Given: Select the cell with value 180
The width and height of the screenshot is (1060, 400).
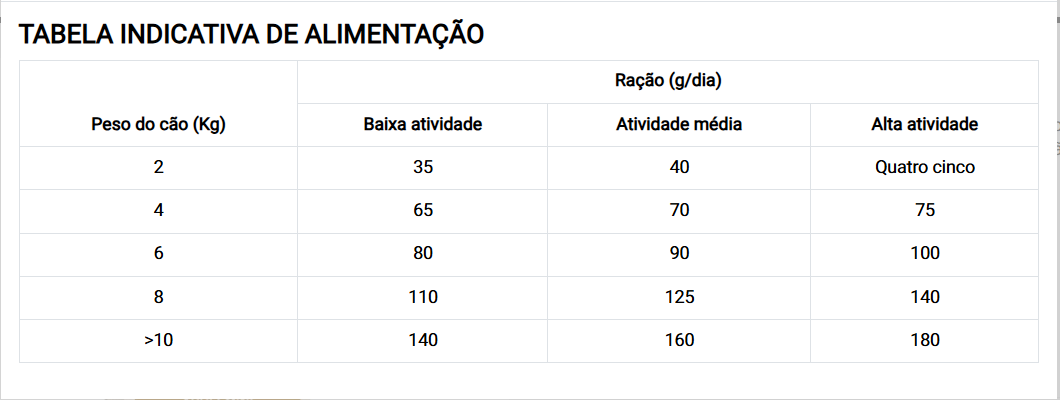Looking at the screenshot, I should point(925,340).
